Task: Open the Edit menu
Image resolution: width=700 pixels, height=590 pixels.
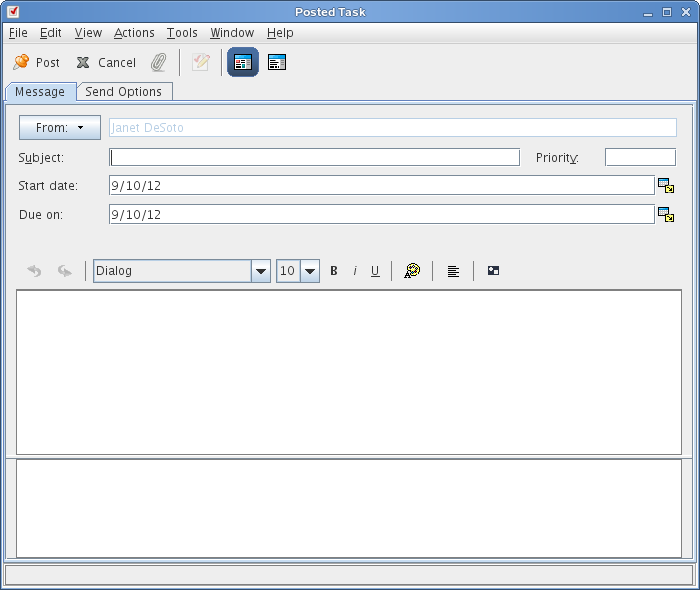Action: (50, 33)
